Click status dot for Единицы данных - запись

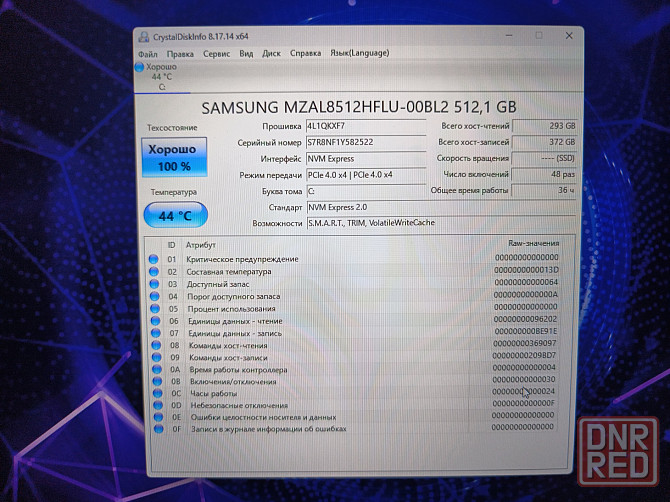(156, 333)
